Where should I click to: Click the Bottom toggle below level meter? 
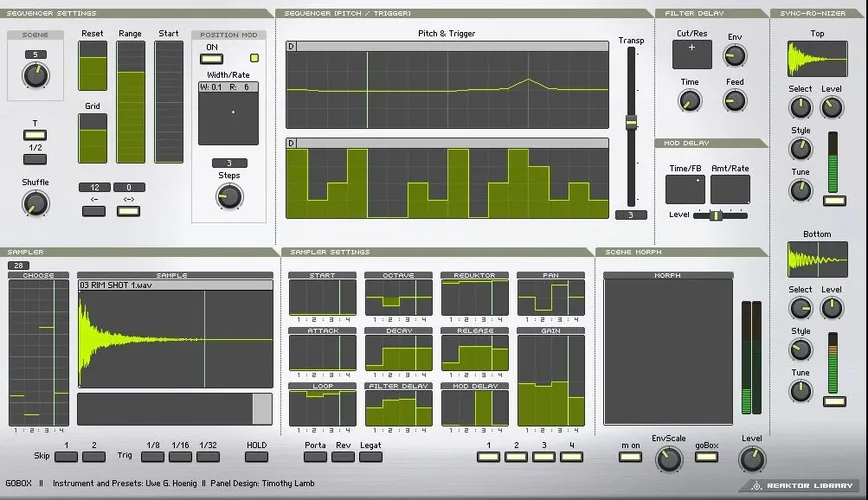click(x=834, y=401)
